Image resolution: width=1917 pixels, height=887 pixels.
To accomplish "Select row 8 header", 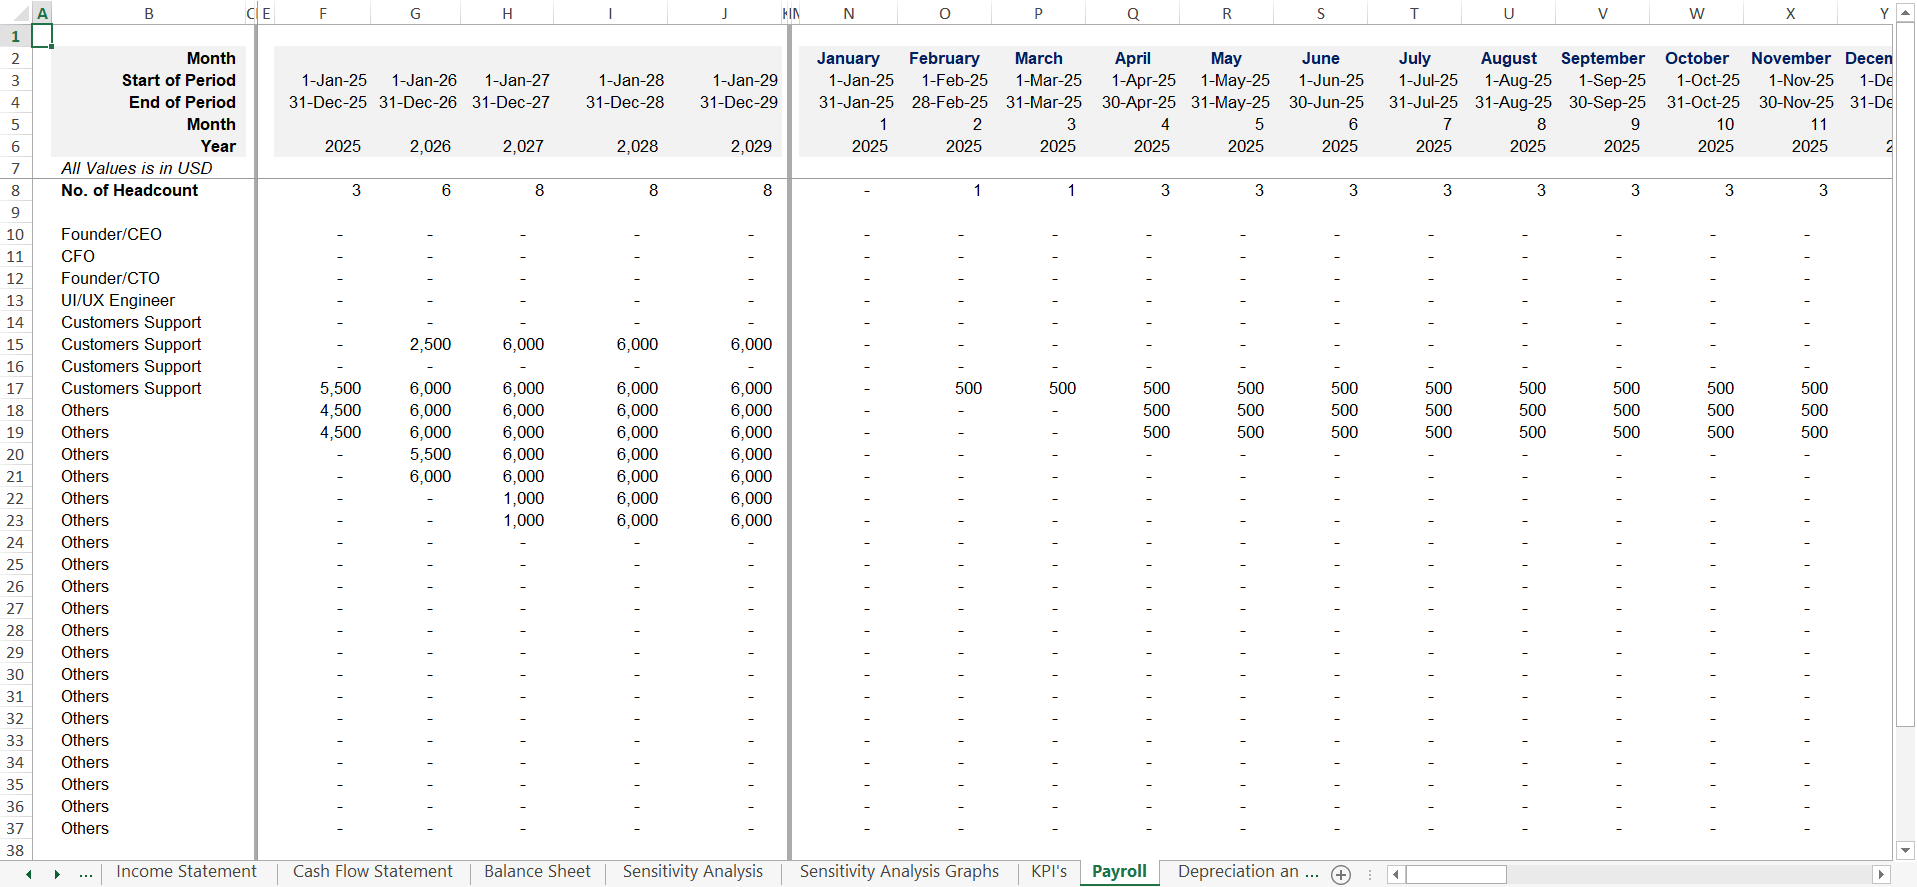I will click(x=15, y=190).
